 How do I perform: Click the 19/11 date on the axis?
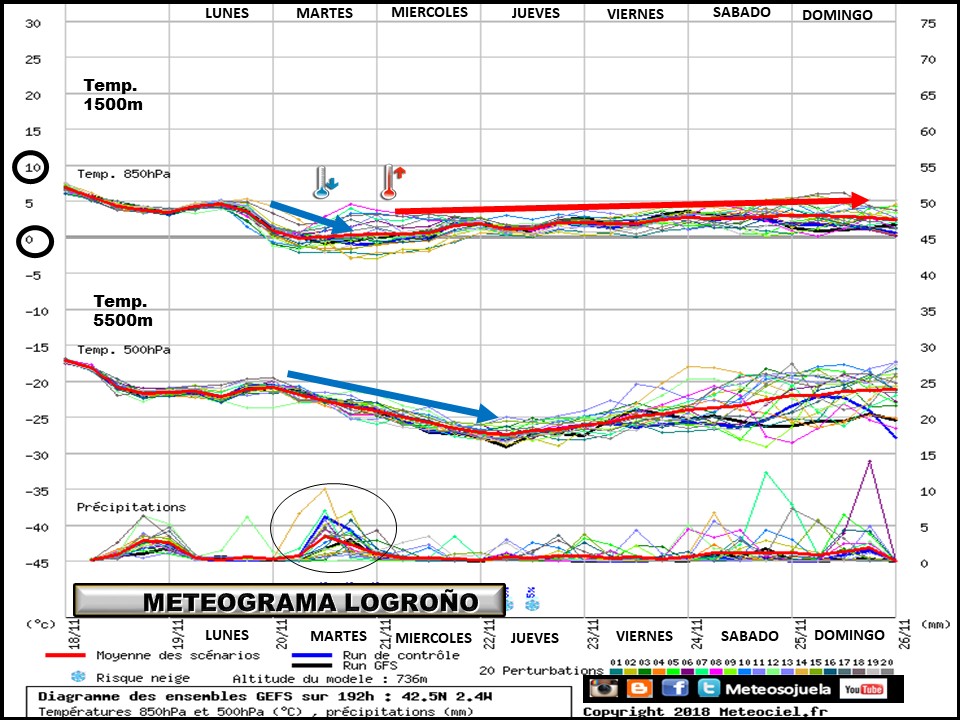[x=179, y=634]
